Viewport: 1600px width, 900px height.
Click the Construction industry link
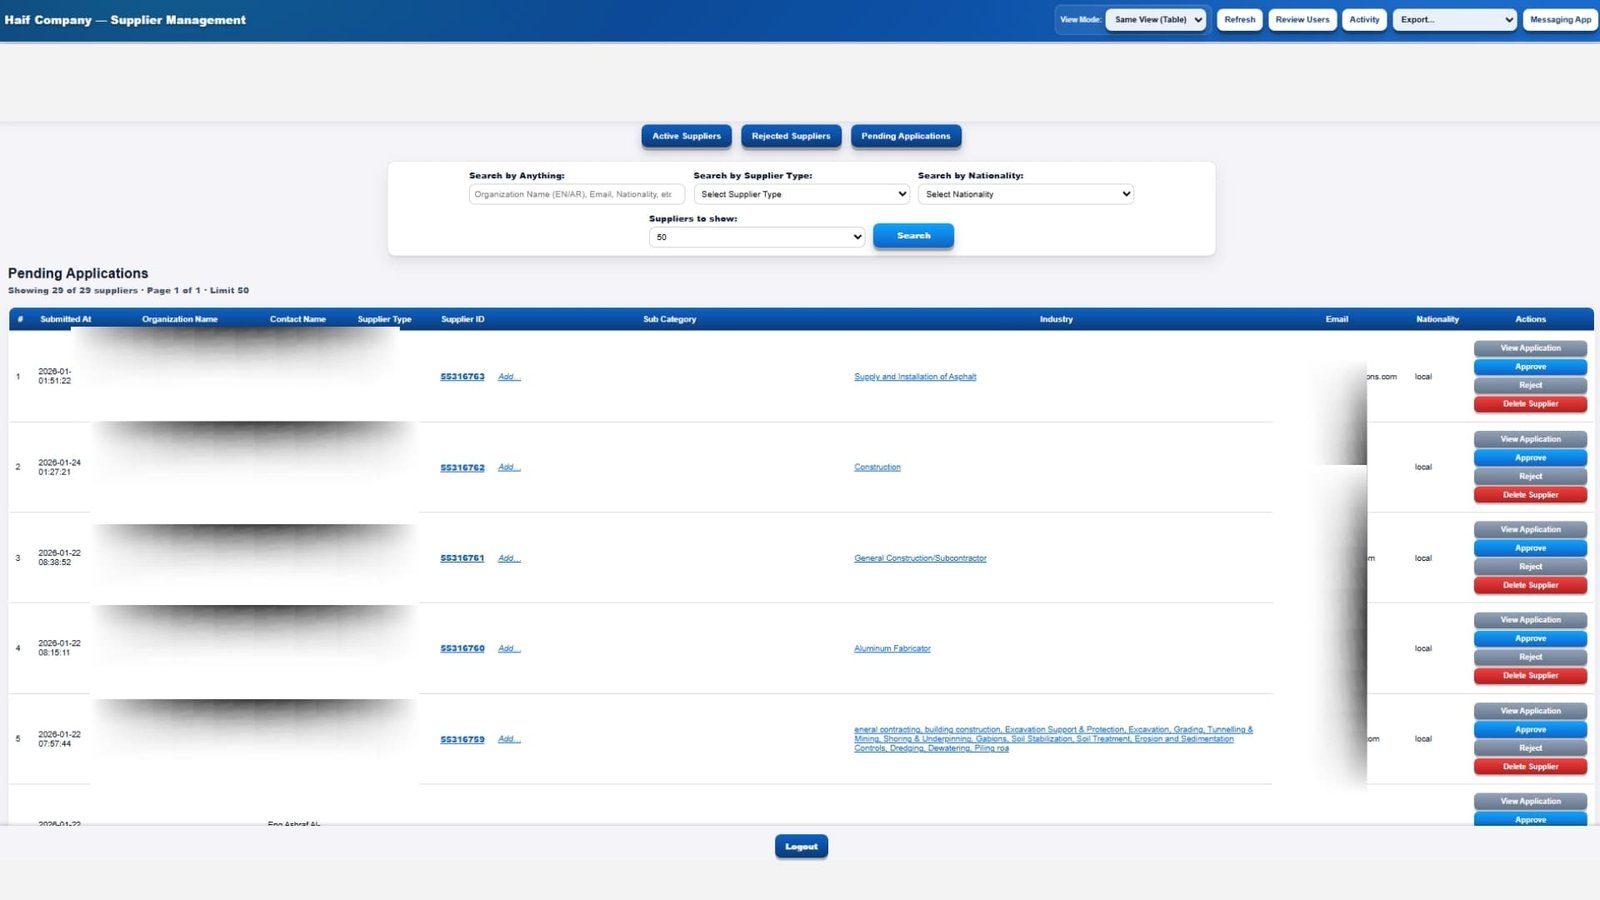click(x=877, y=467)
